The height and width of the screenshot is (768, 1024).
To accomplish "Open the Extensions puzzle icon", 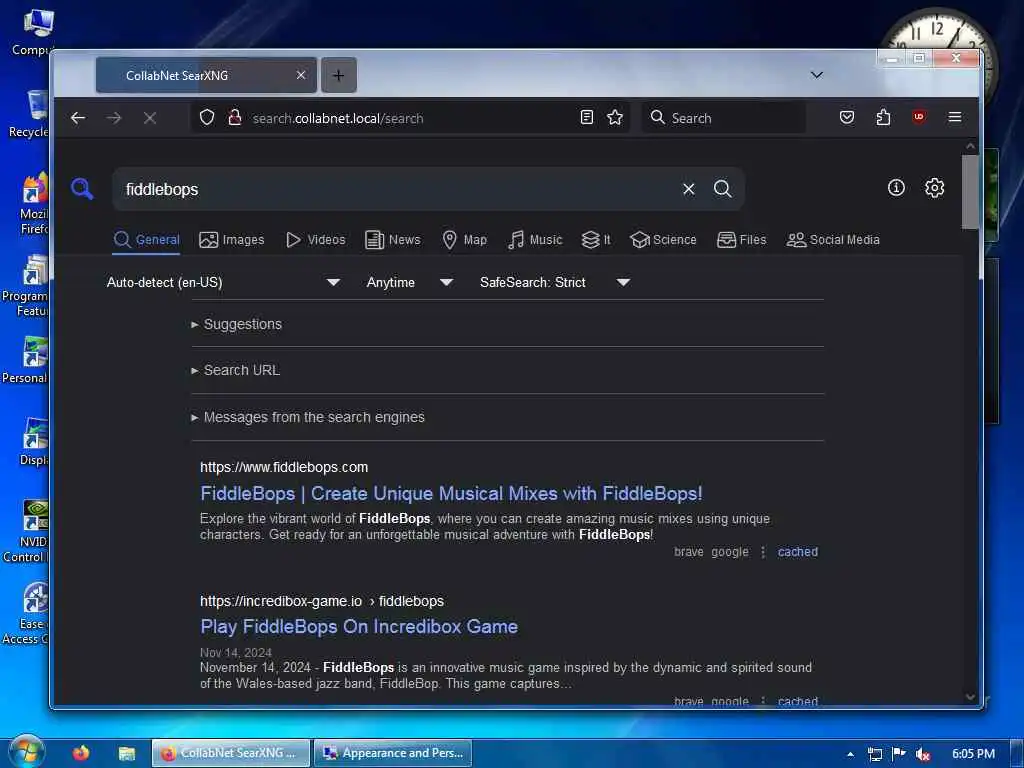I will [883, 118].
